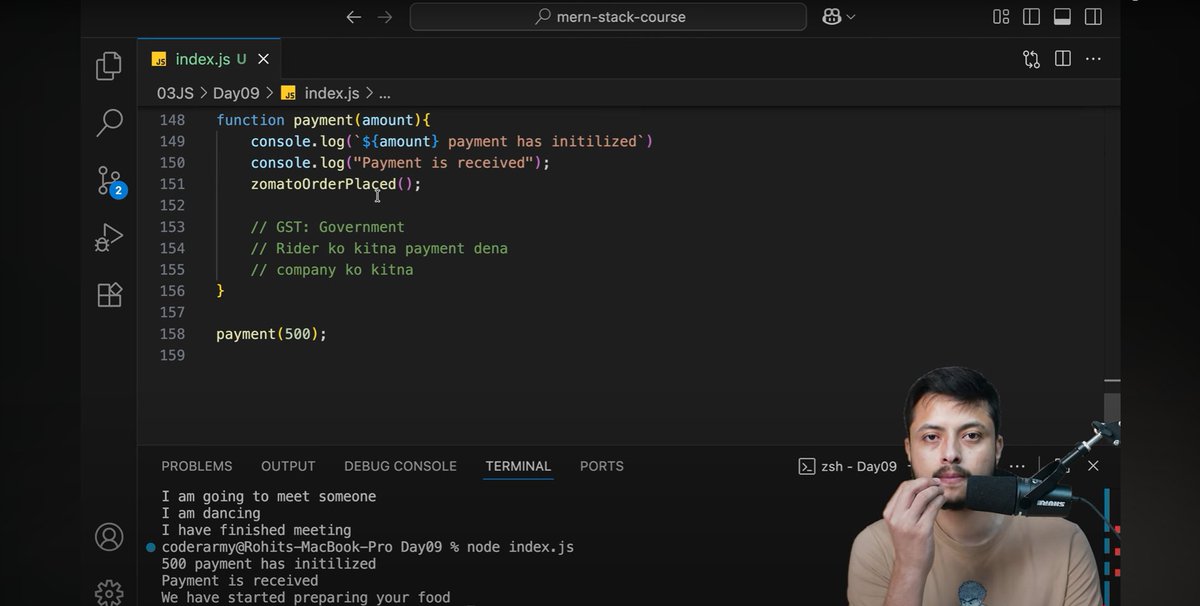The width and height of the screenshot is (1200, 606).
Task: Split the editor right
Action: coord(1062,59)
